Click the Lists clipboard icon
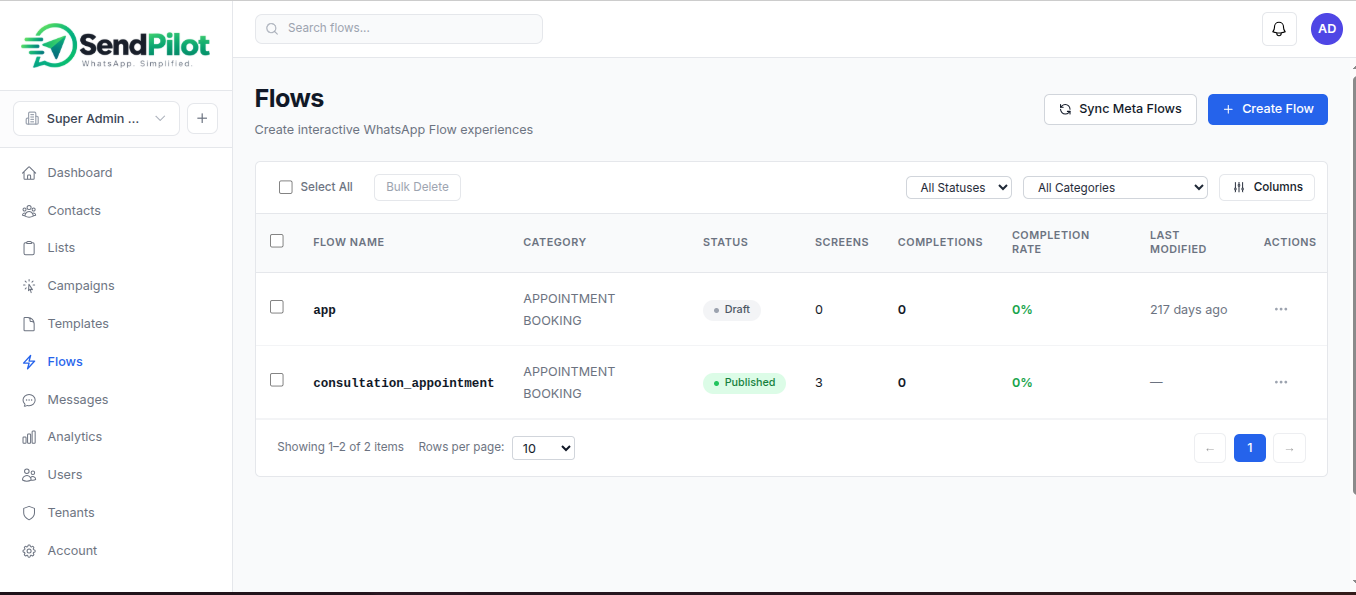Screen dimensions: 1356x595 (x=29, y=248)
